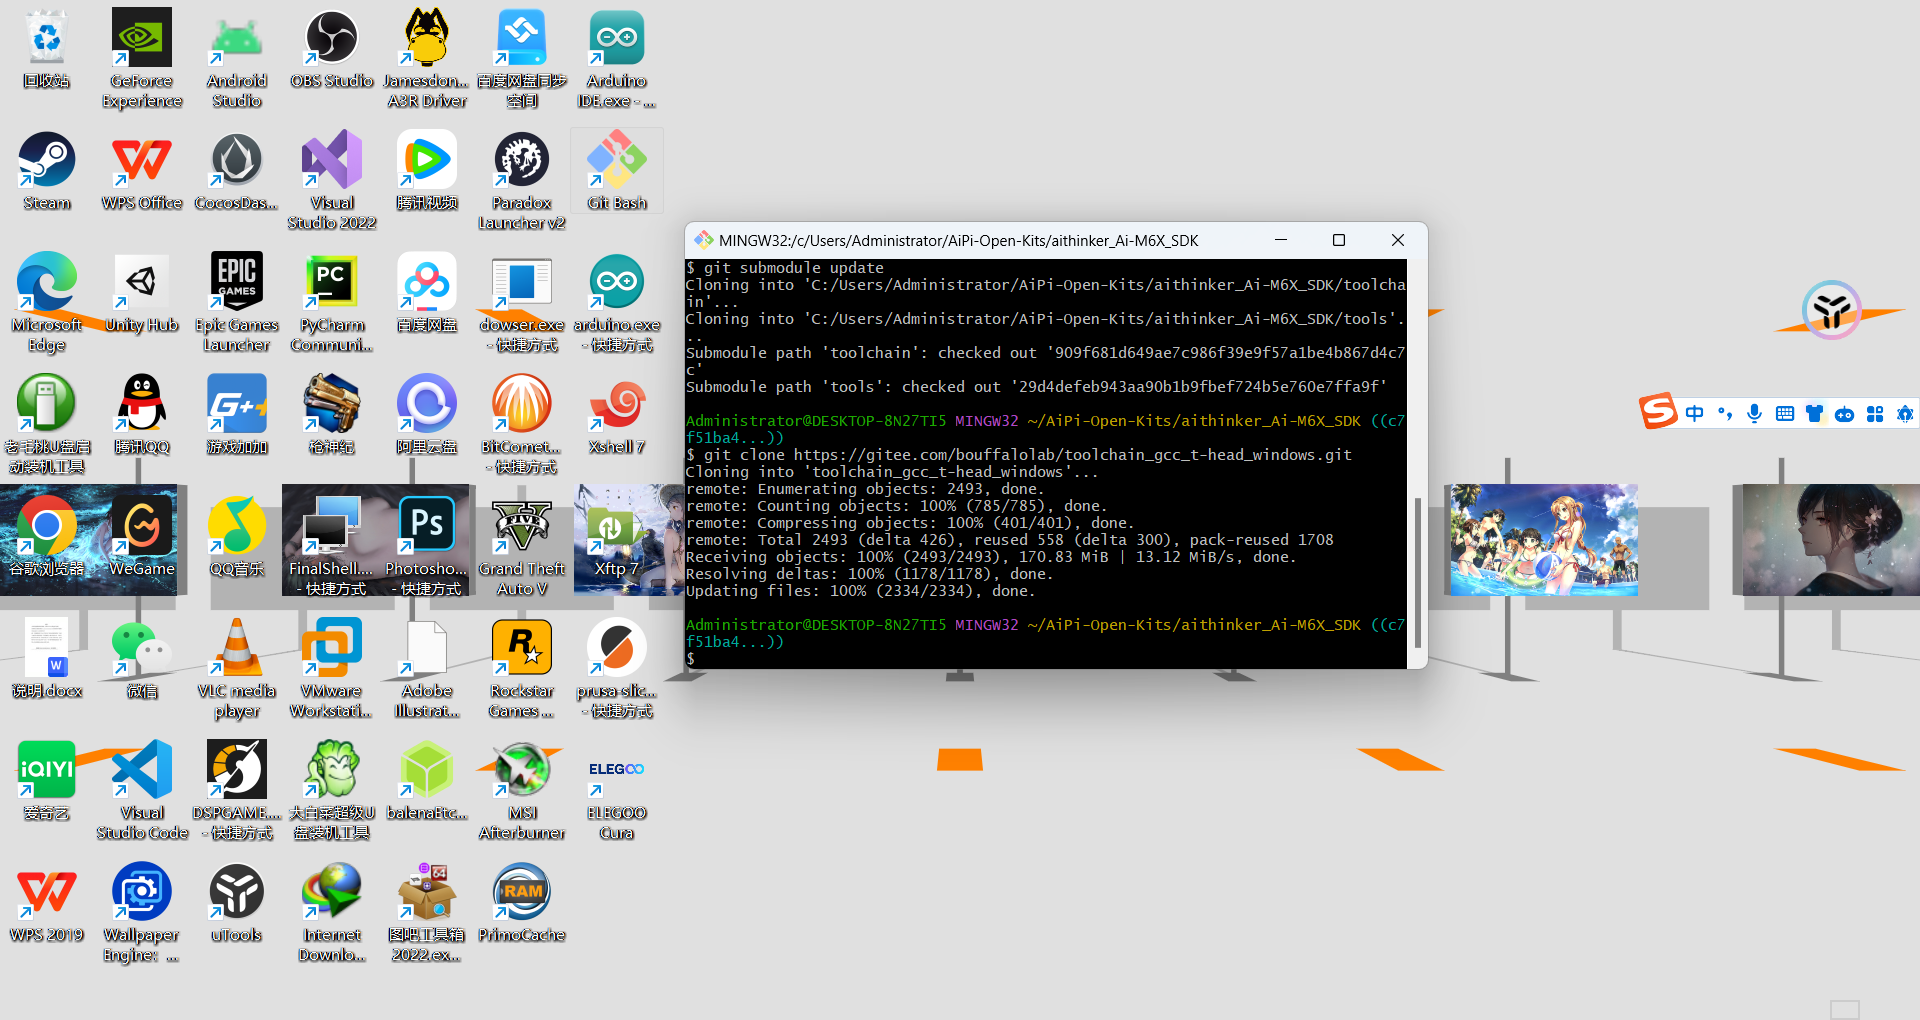Open Visual Studio Code
This screenshot has height=1020, width=1920.
pos(142,790)
